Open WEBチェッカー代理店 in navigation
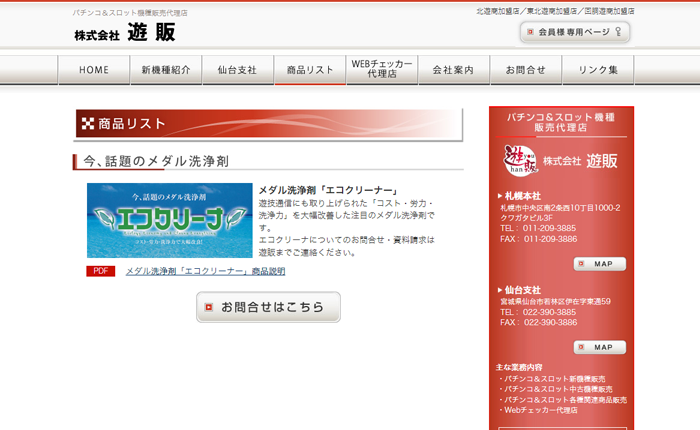The image size is (700, 430). (x=382, y=69)
